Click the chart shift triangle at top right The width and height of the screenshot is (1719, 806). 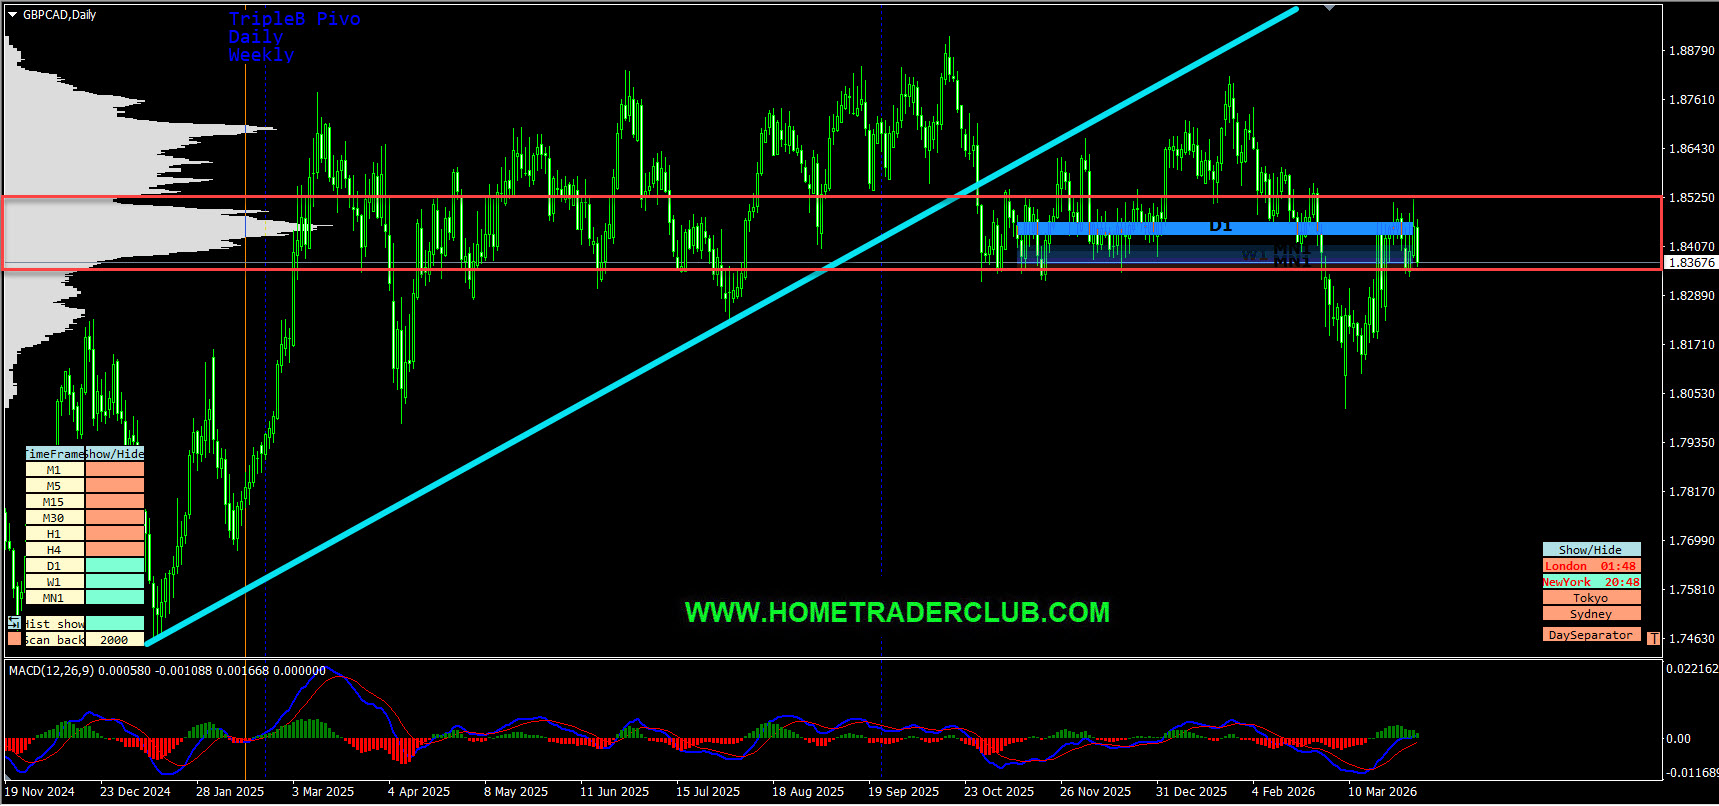[1329, 8]
